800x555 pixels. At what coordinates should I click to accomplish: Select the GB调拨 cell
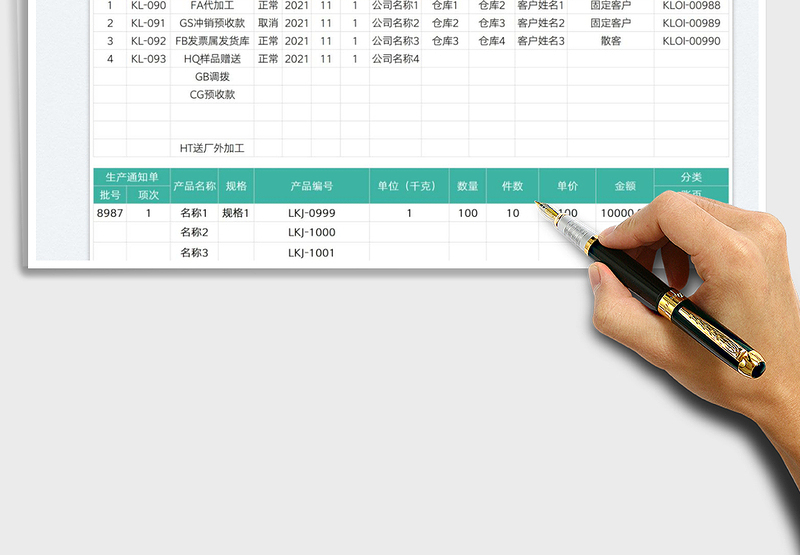point(212,77)
